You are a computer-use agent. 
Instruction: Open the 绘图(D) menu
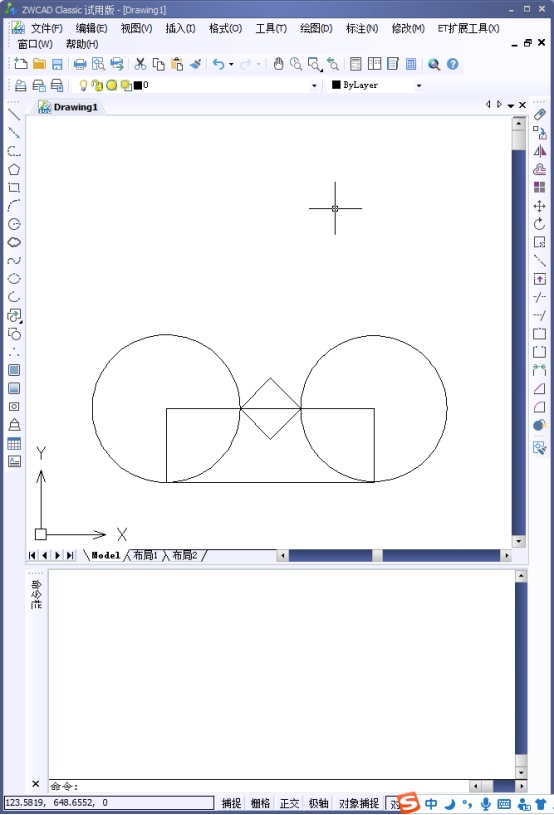(x=316, y=29)
